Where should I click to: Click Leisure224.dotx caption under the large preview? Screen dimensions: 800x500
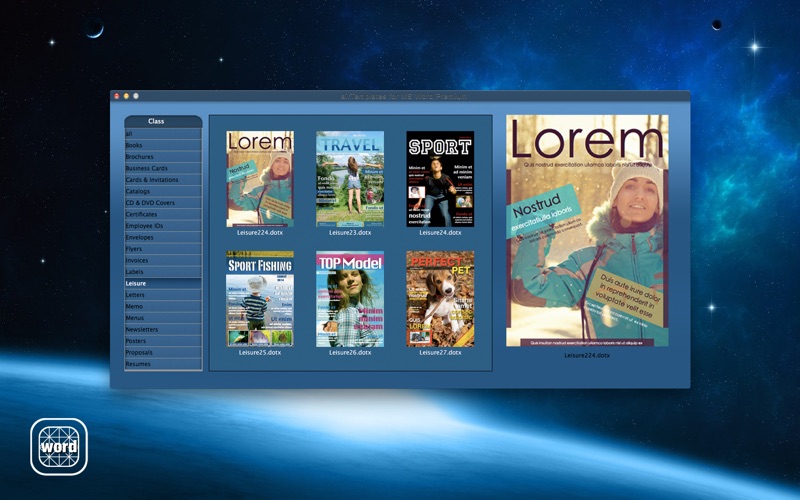[x=587, y=355]
